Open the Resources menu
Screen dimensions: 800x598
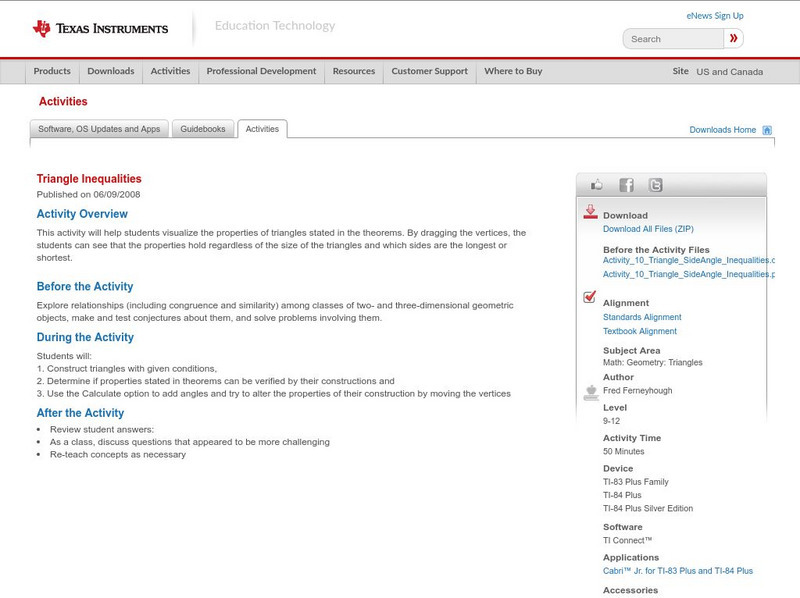[x=354, y=71]
